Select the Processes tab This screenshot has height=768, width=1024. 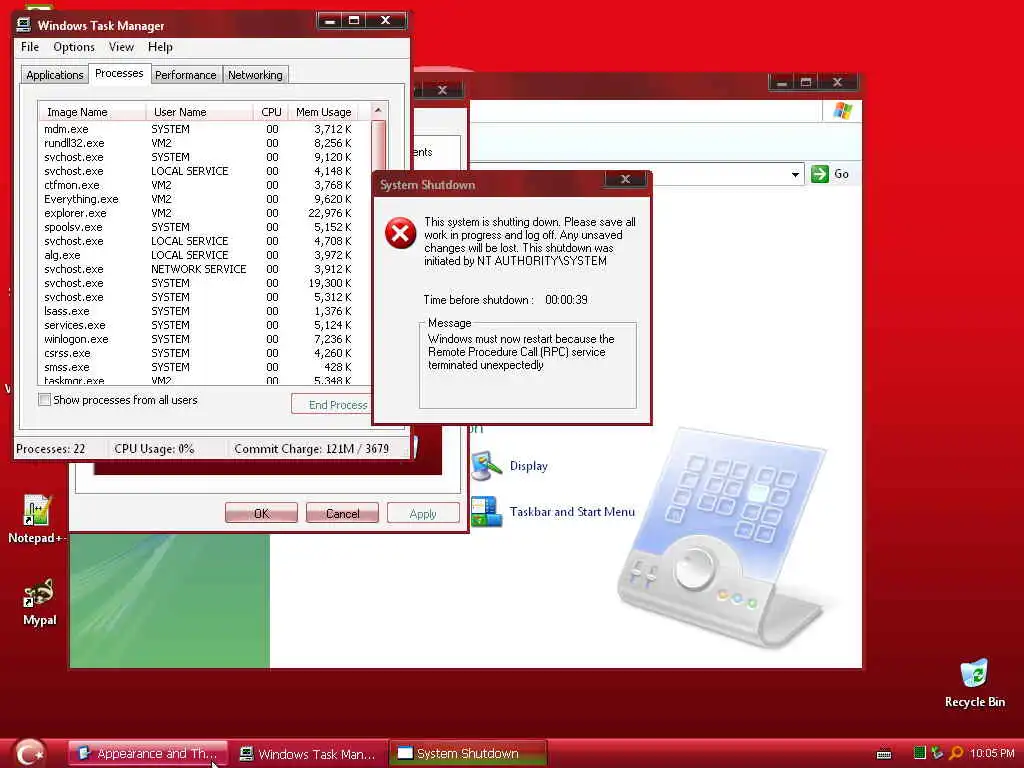119,73
